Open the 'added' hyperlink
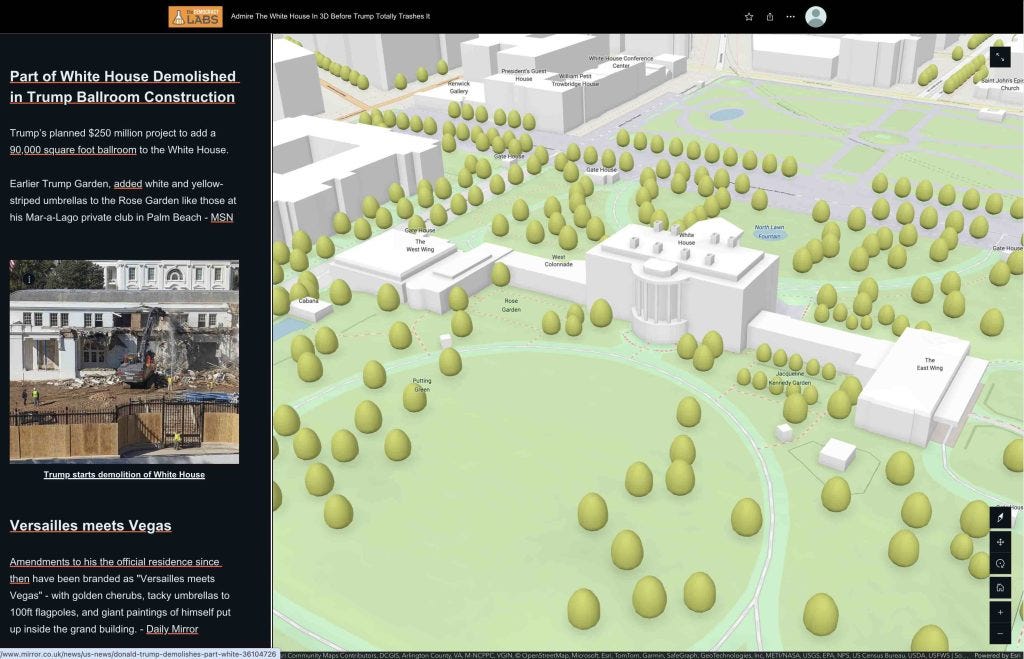 [x=127, y=184]
